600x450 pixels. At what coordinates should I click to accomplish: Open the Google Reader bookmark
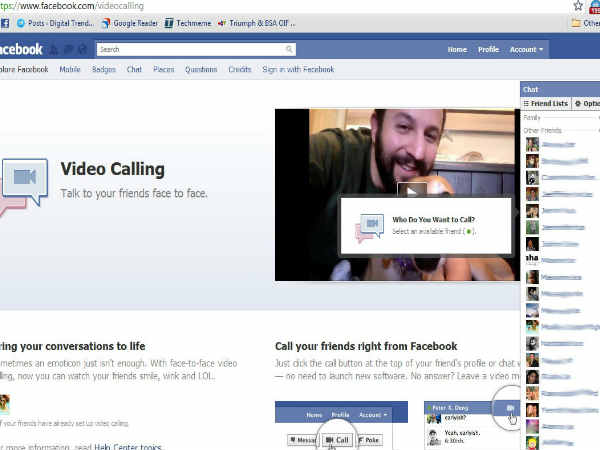[138, 23]
